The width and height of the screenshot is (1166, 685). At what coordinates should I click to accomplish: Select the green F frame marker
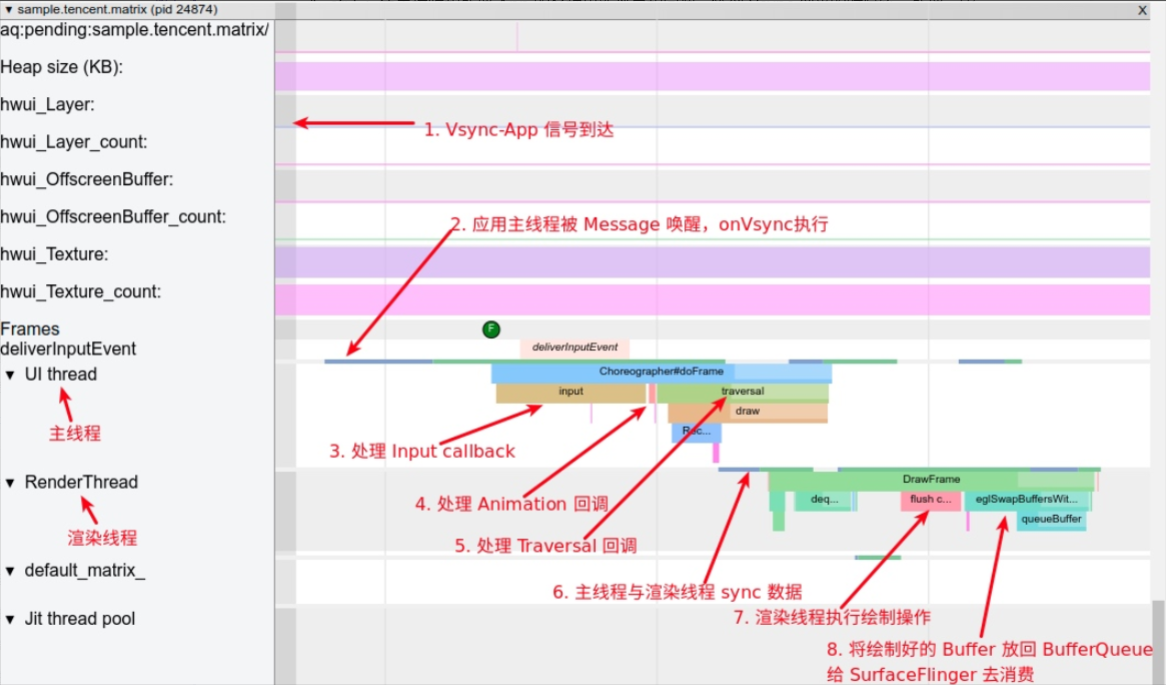coord(490,328)
